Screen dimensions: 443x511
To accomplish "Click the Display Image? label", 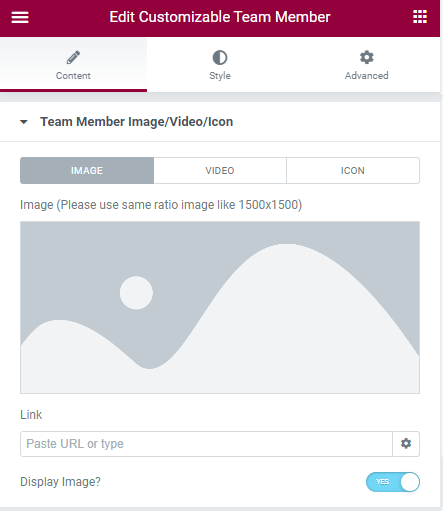I will [x=60, y=482].
